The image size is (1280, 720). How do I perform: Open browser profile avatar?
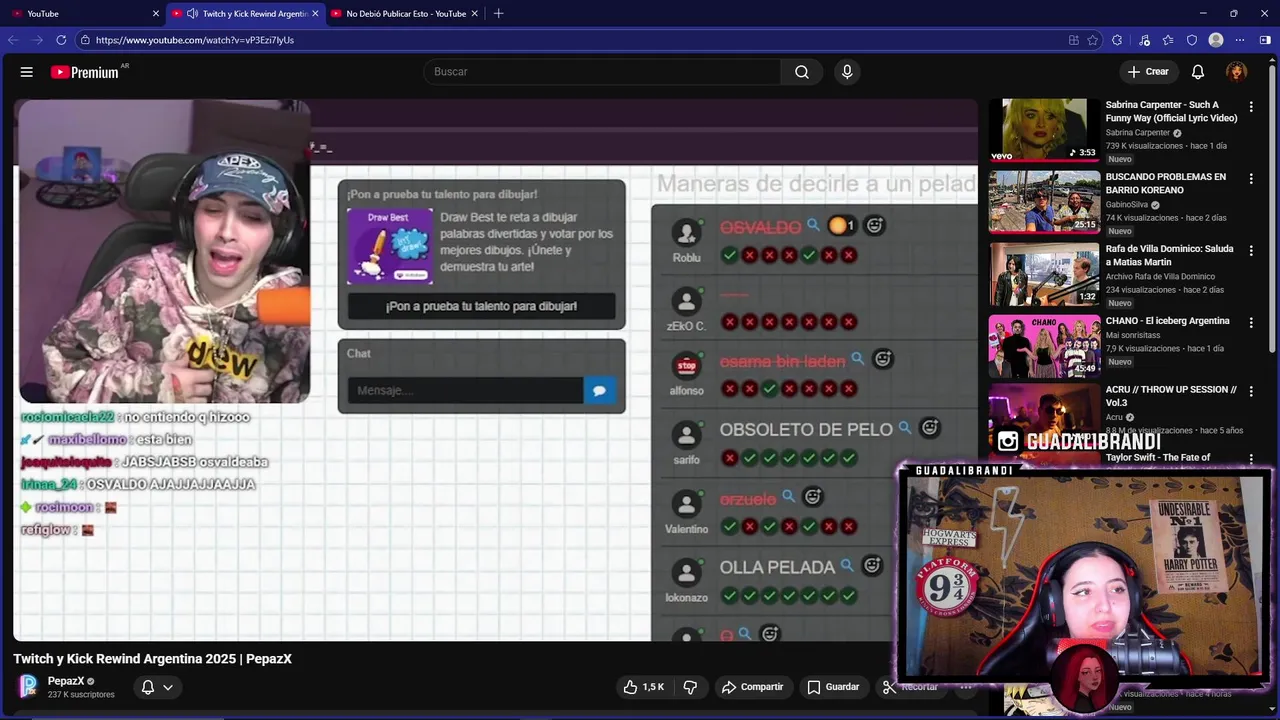(1216, 40)
